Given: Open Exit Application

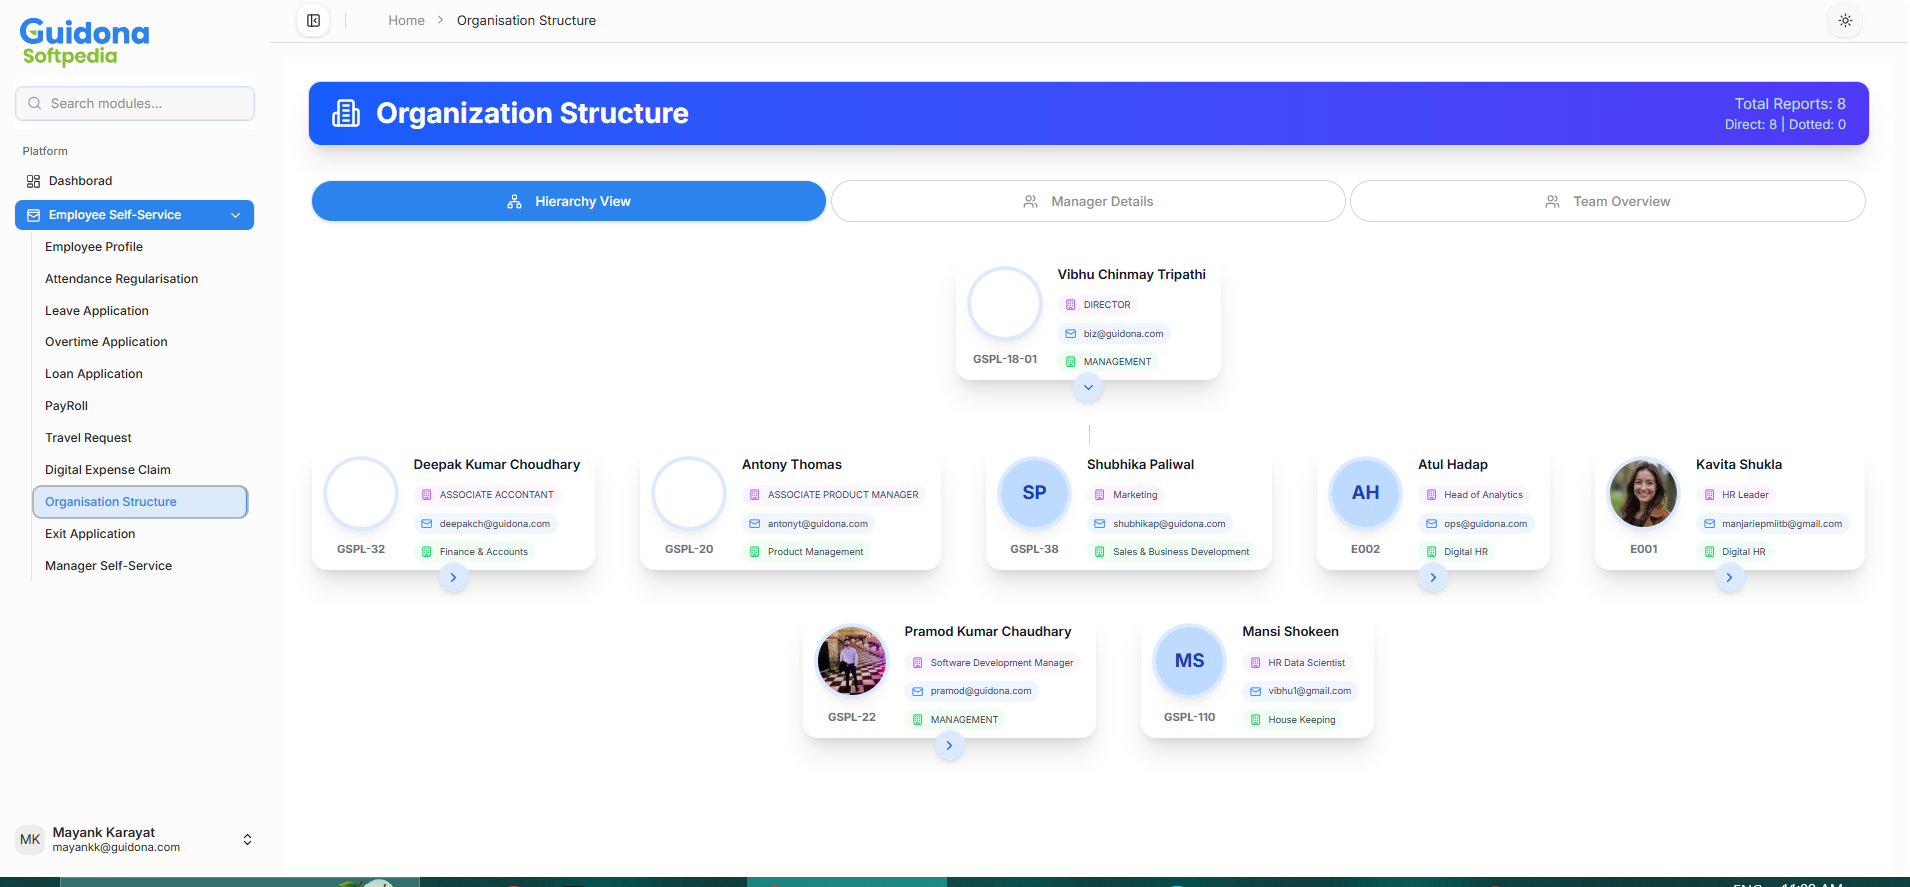Looking at the screenshot, I should click(90, 534).
